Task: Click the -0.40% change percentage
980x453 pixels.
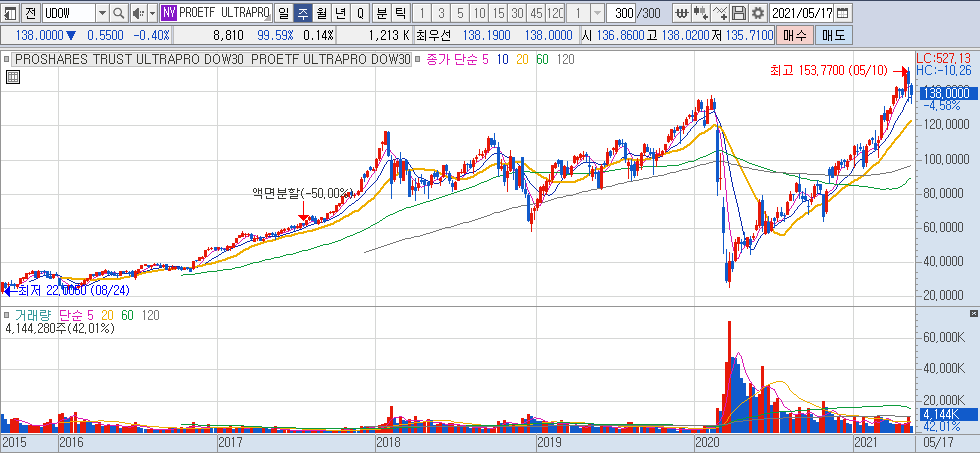Action: [x=152, y=36]
